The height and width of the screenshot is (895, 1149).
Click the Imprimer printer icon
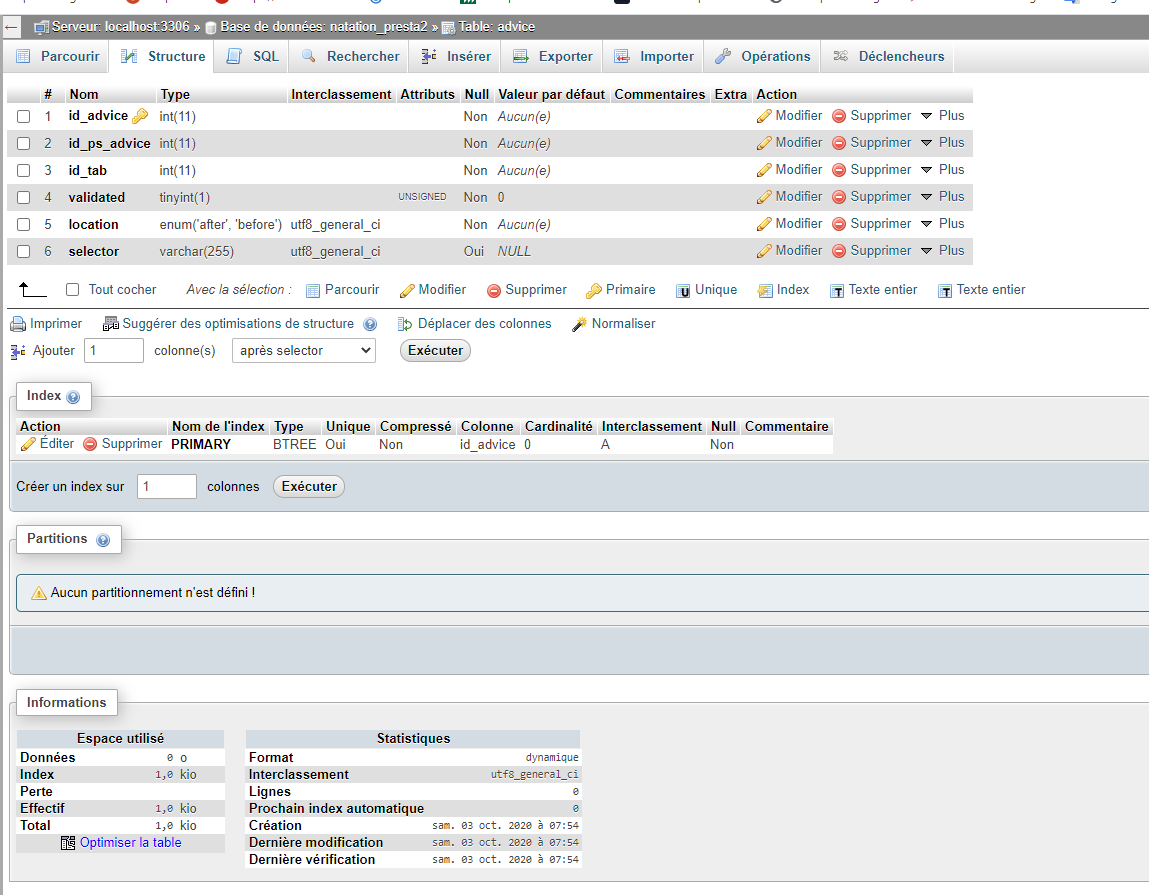(18, 324)
